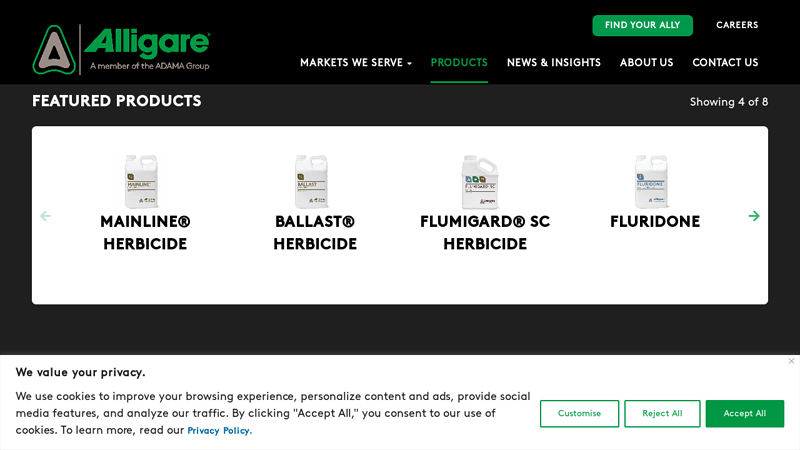The width and height of the screenshot is (800, 450).
Task: Click the Customise cookies button
Action: click(x=579, y=413)
